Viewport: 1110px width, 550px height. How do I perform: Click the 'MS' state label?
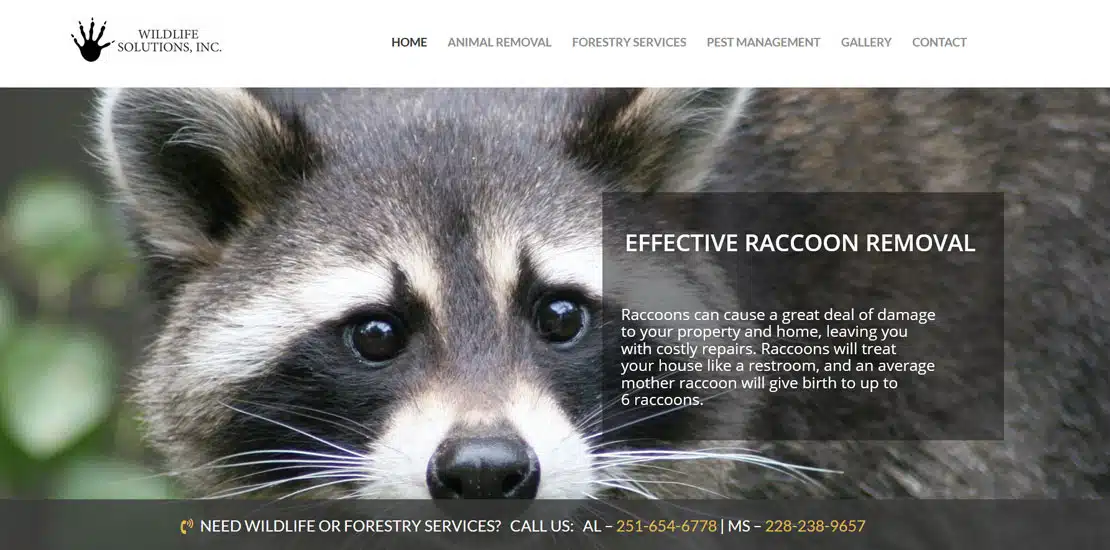[738, 527]
